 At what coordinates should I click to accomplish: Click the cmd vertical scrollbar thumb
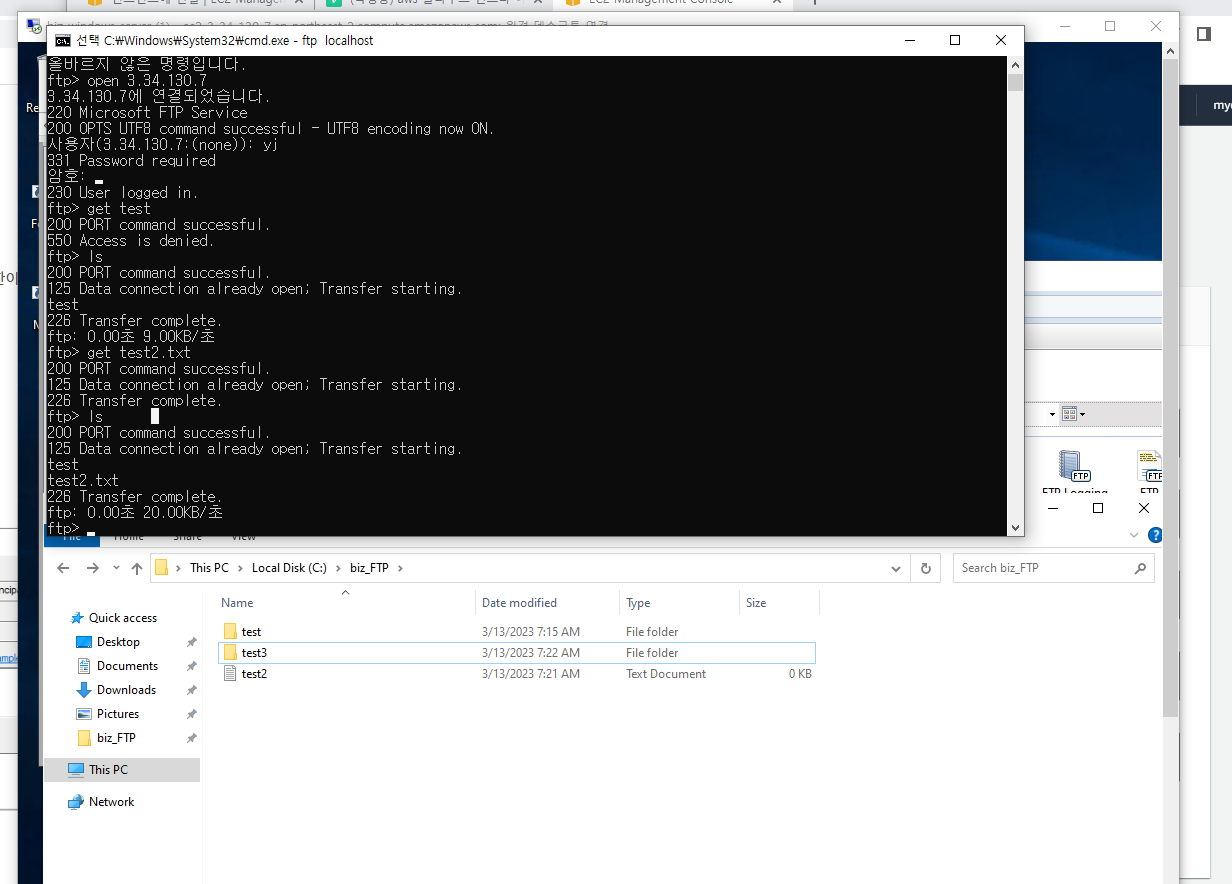tap(1015, 82)
